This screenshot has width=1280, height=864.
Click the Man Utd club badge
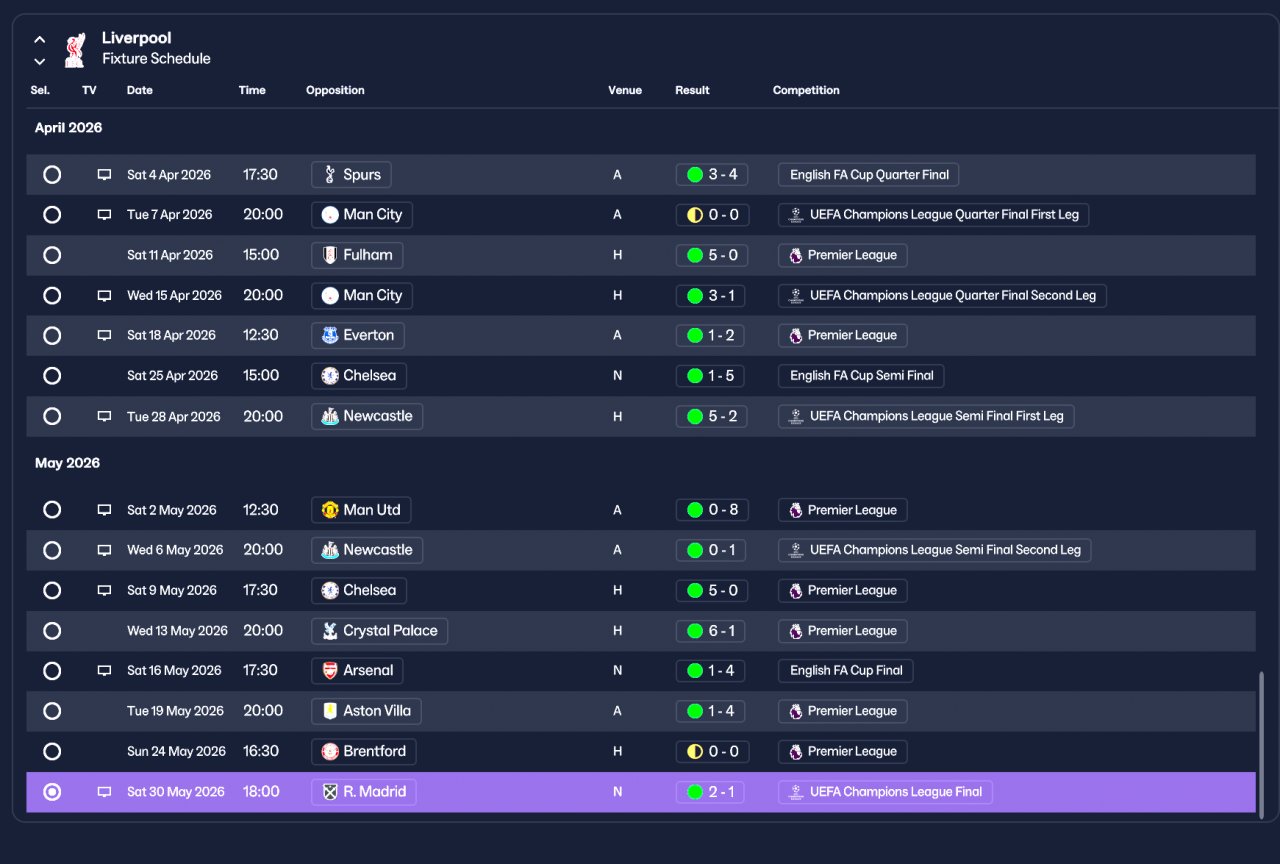pos(330,510)
